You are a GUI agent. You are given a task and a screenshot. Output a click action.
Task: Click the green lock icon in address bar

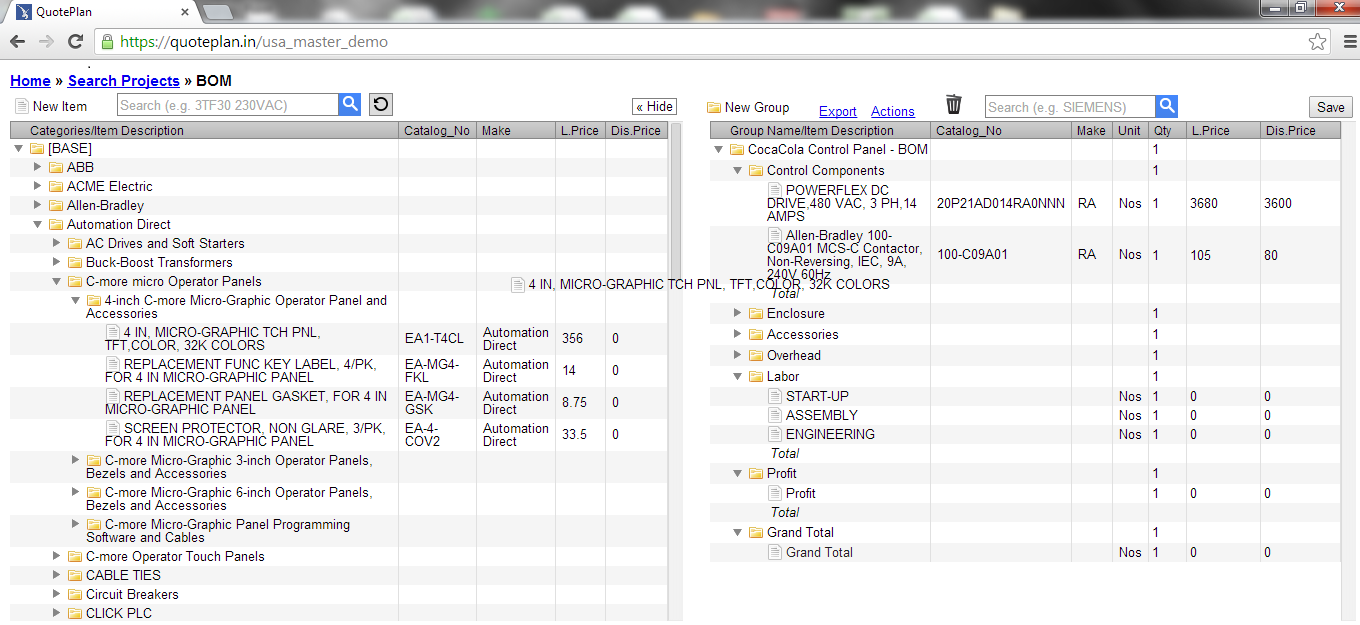(x=107, y=42)
